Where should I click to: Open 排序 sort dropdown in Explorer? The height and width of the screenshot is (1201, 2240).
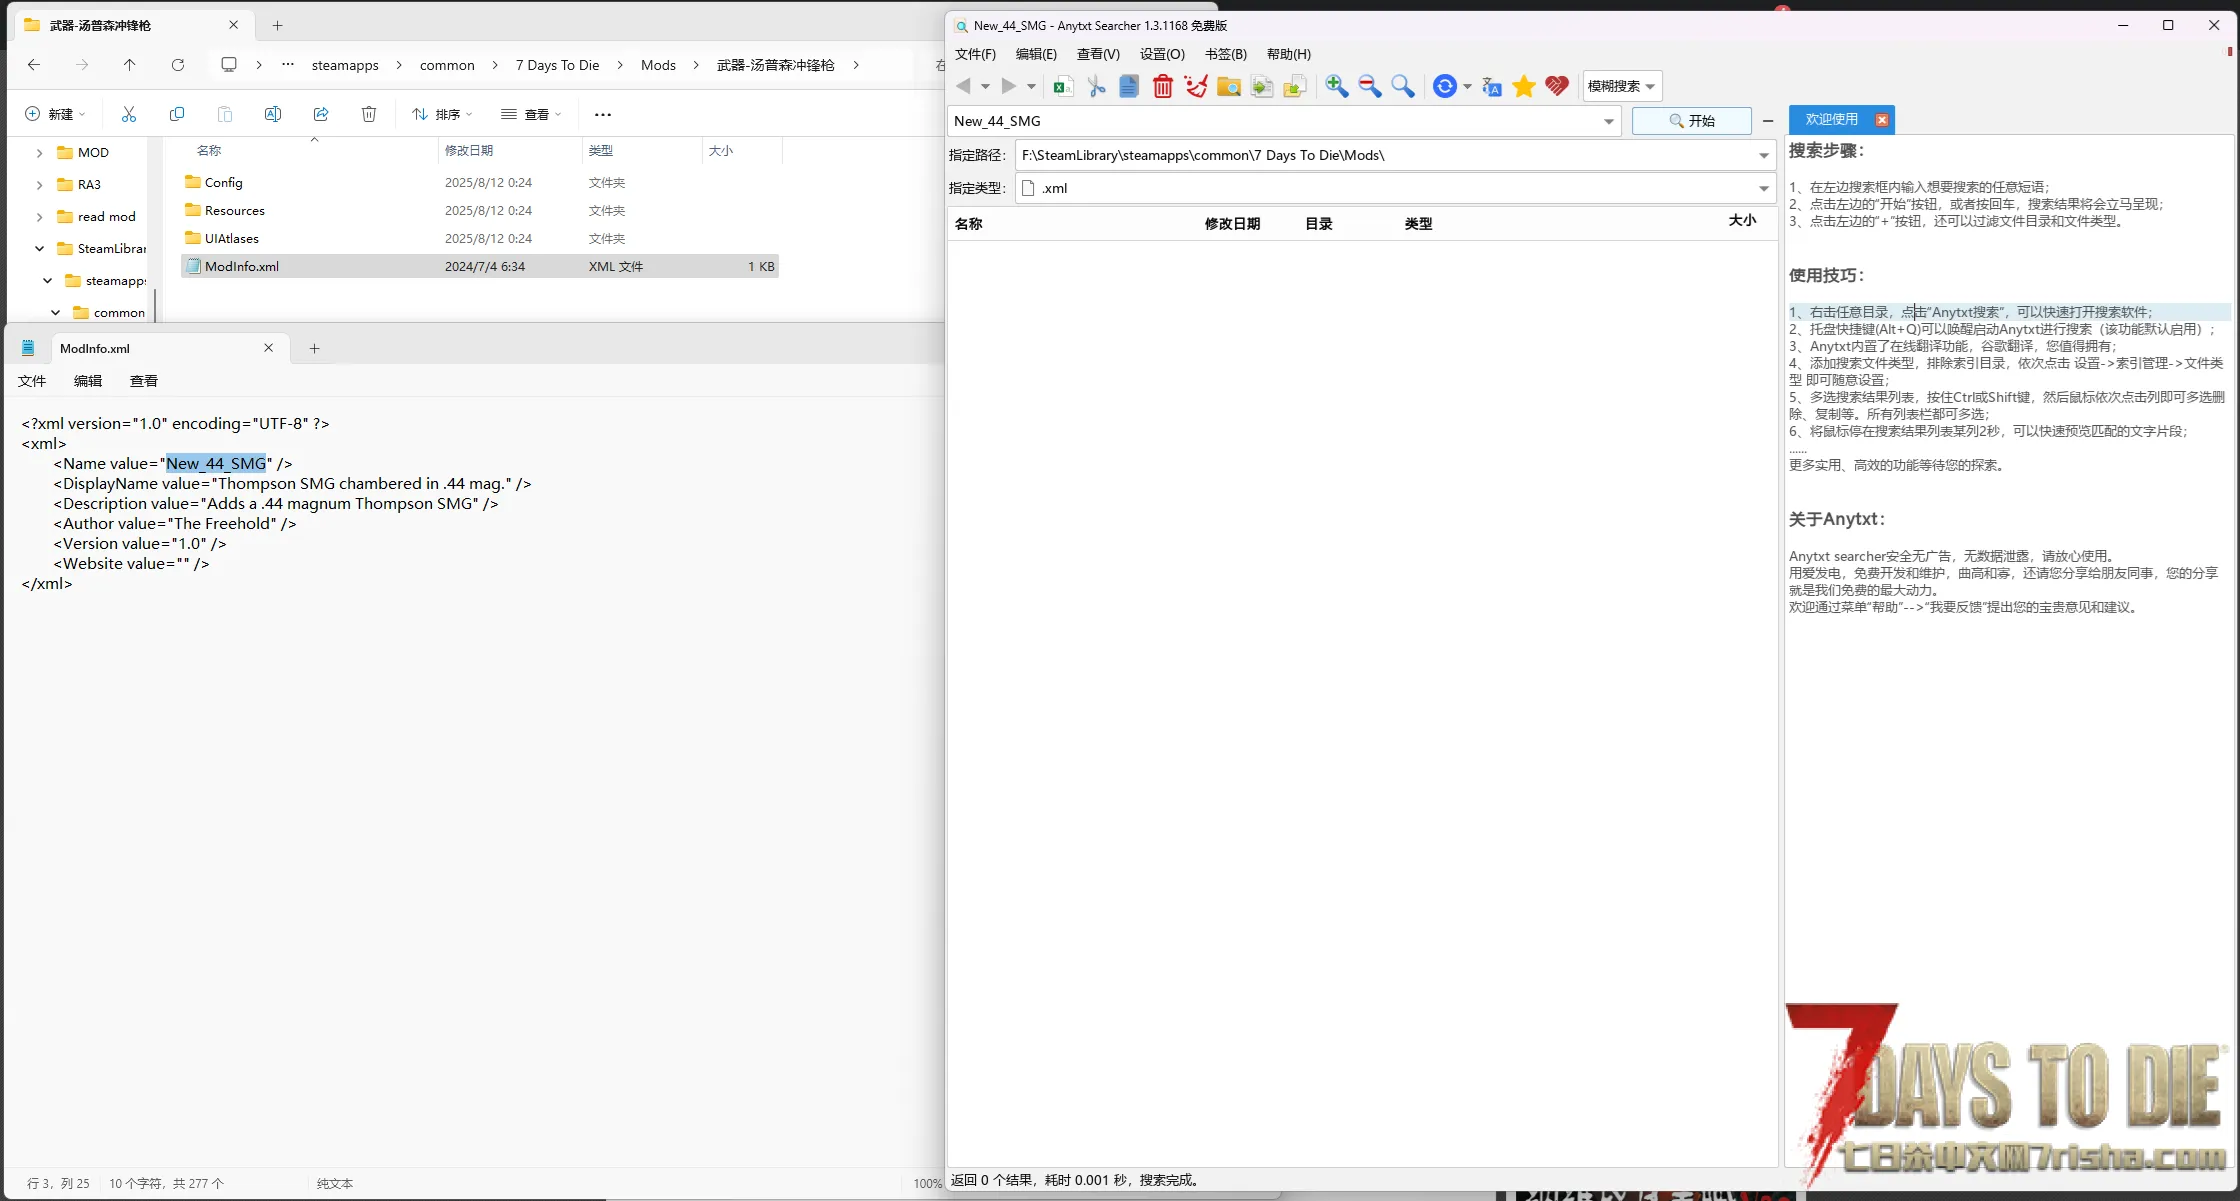click(x=442, y=114)
